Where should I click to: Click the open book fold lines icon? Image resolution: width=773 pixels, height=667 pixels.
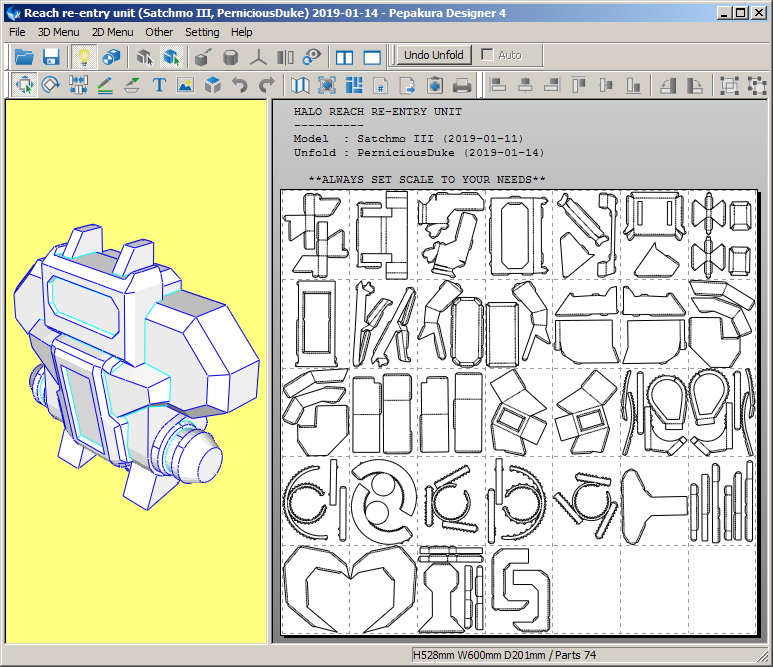[x=300, y=85]
